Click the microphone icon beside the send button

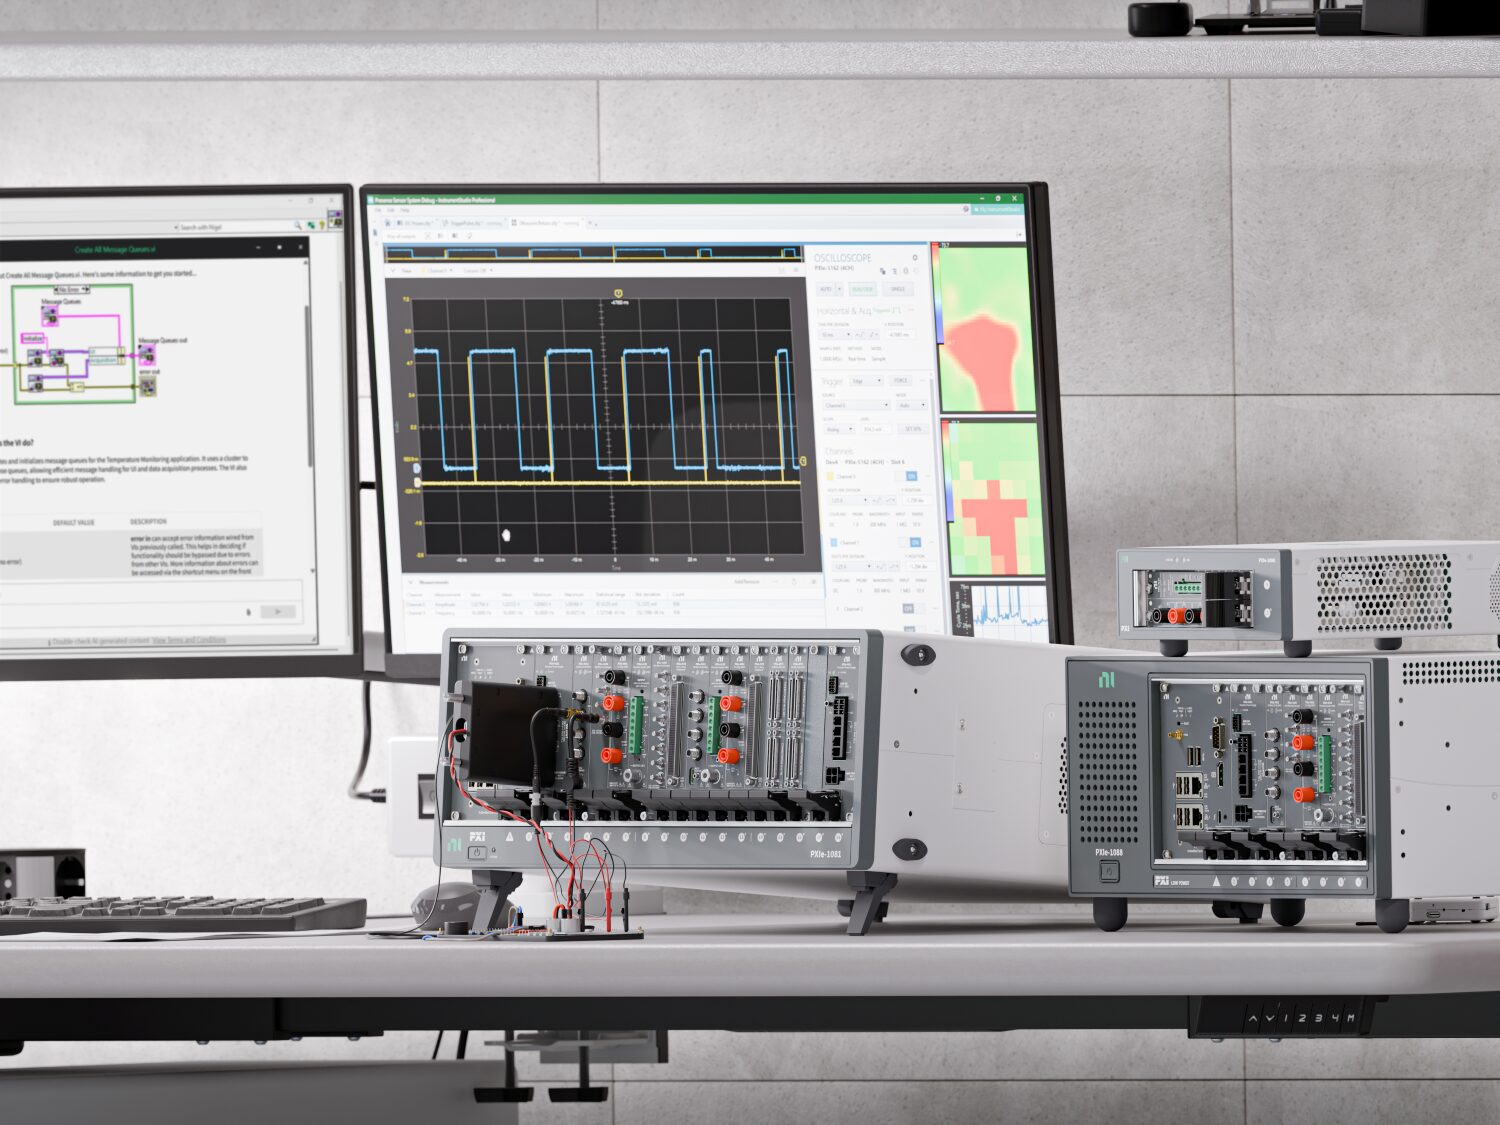tap(248, 612)
